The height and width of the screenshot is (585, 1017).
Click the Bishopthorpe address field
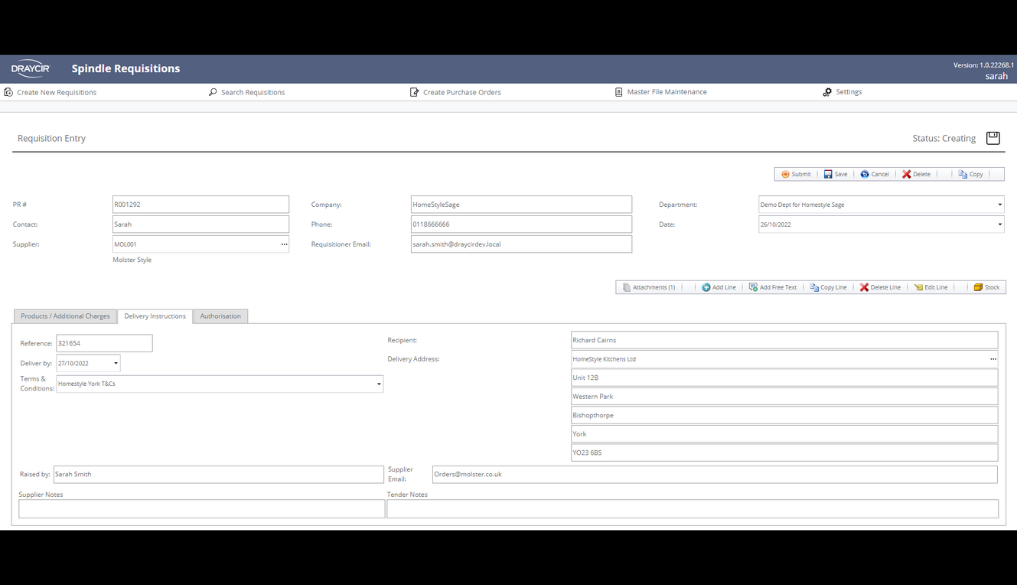tap(784, 415)
